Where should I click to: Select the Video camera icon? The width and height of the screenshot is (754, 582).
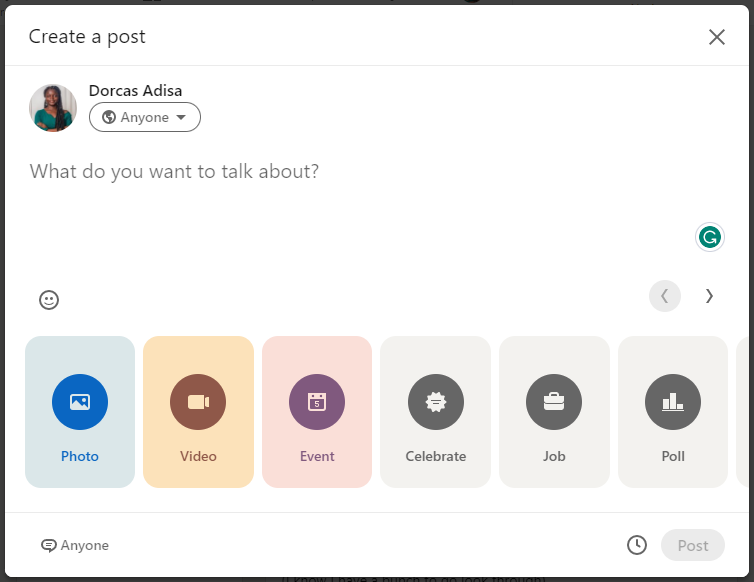198,402
